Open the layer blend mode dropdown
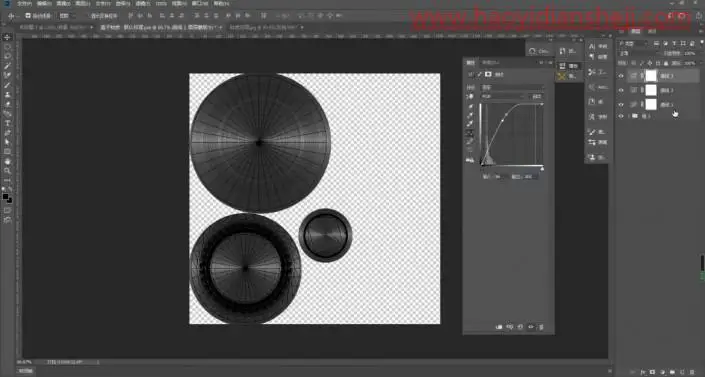Image resolution: width=705 pixels, height=377 pixels. [638, 53]
